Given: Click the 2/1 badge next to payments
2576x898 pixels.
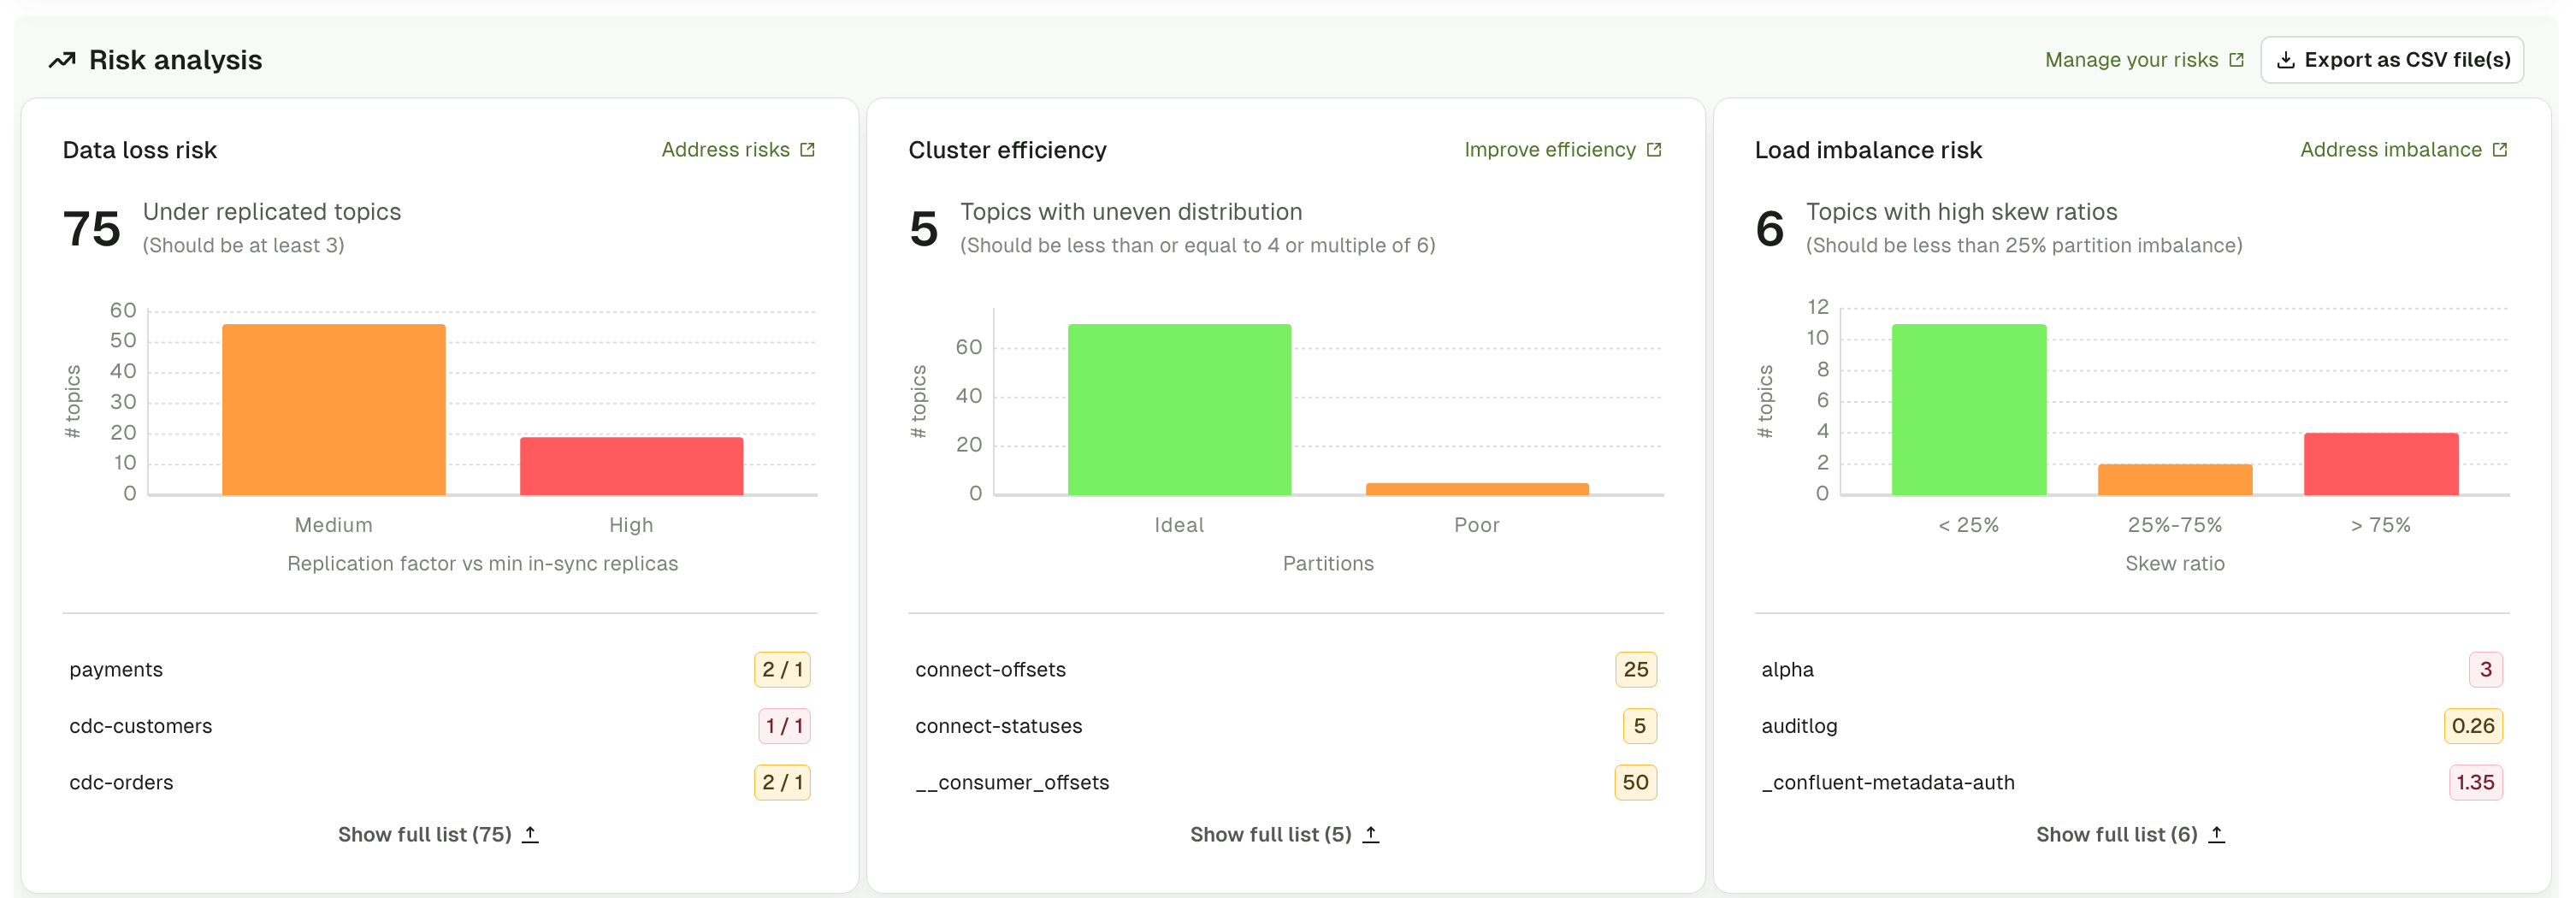Looking at the screenshot, I should pos(782,669).
